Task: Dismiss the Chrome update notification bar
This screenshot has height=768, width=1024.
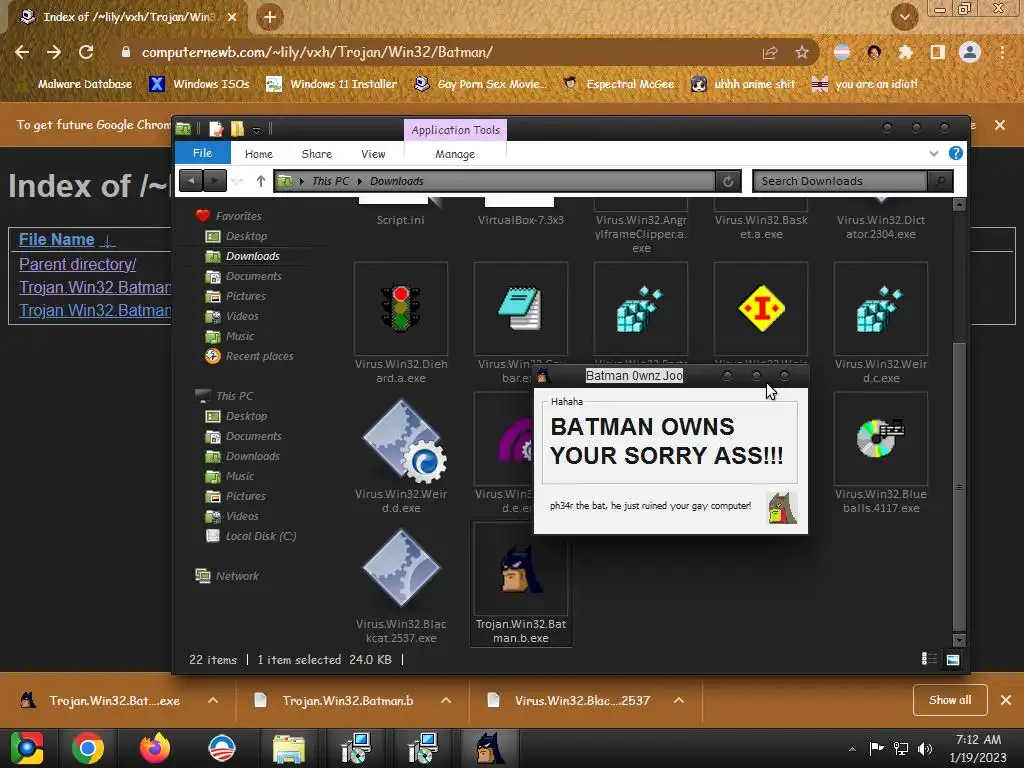Action: 1000,125
